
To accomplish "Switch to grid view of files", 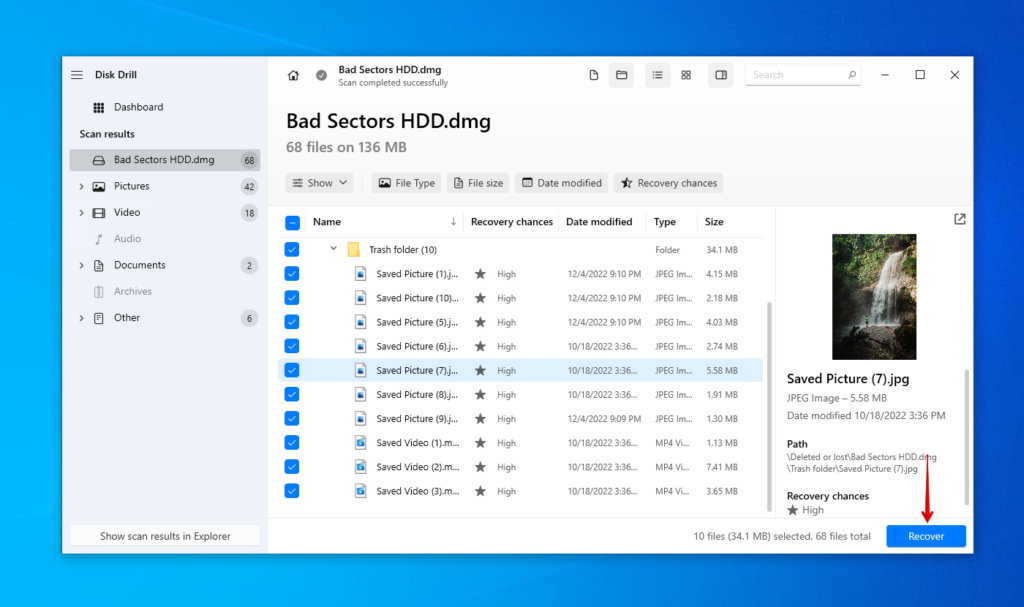I will (686, 74).
